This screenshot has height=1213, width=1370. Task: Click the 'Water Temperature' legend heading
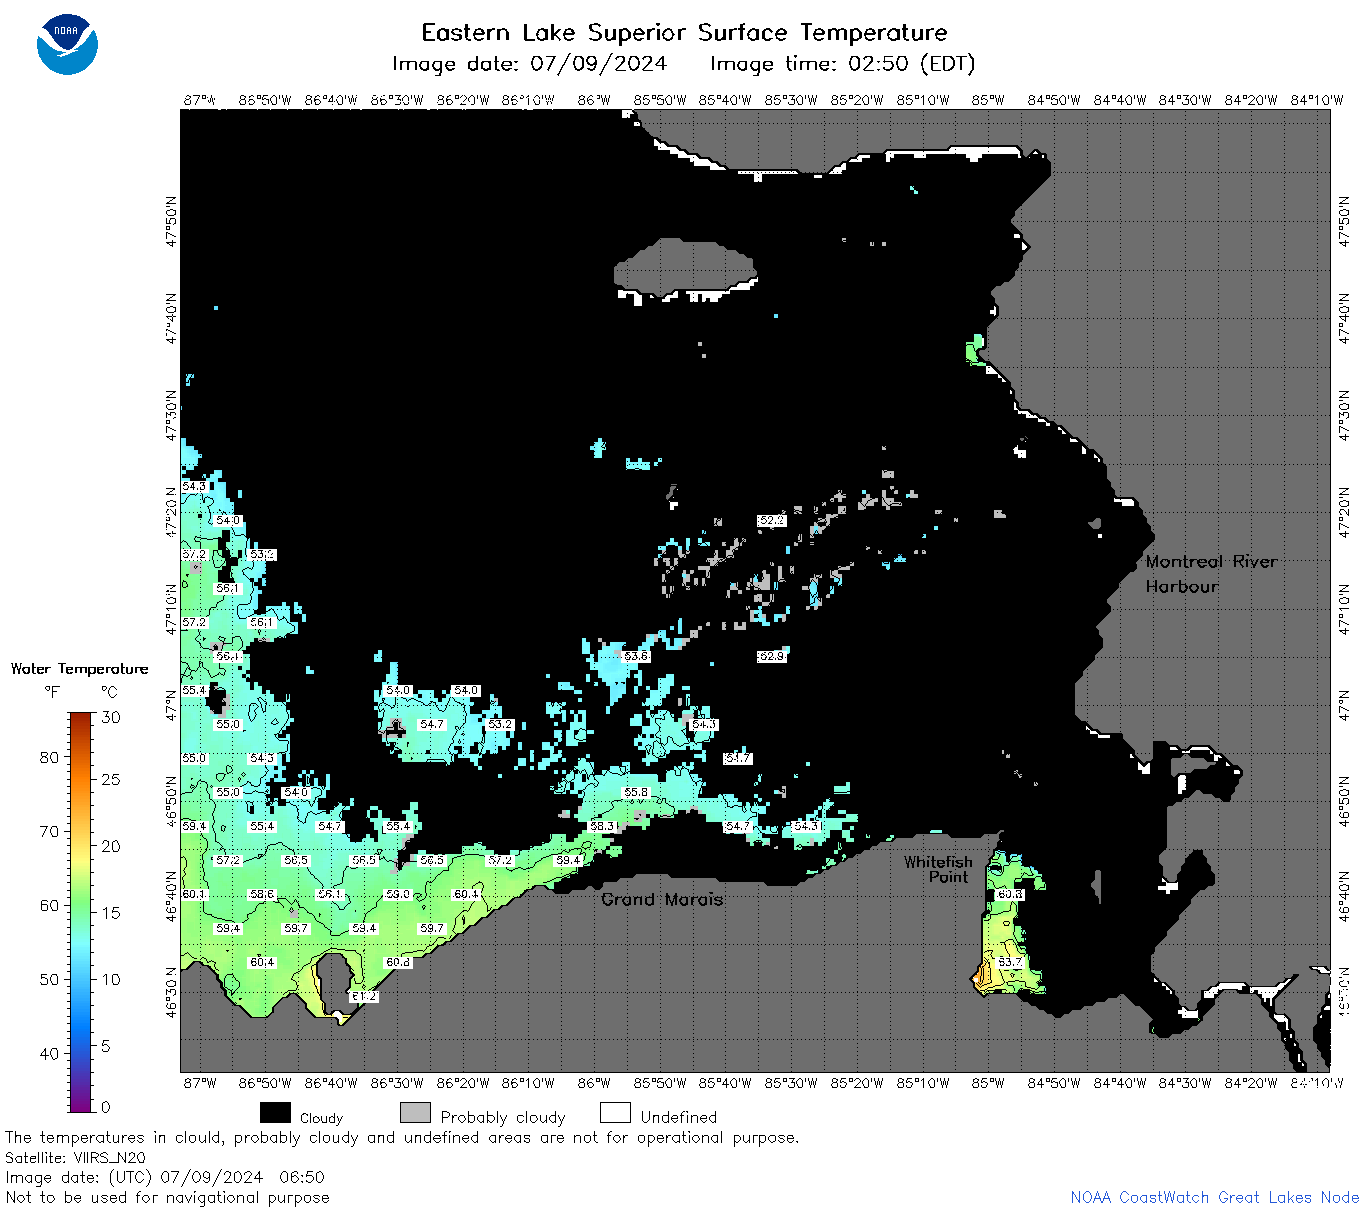[79, 668]
